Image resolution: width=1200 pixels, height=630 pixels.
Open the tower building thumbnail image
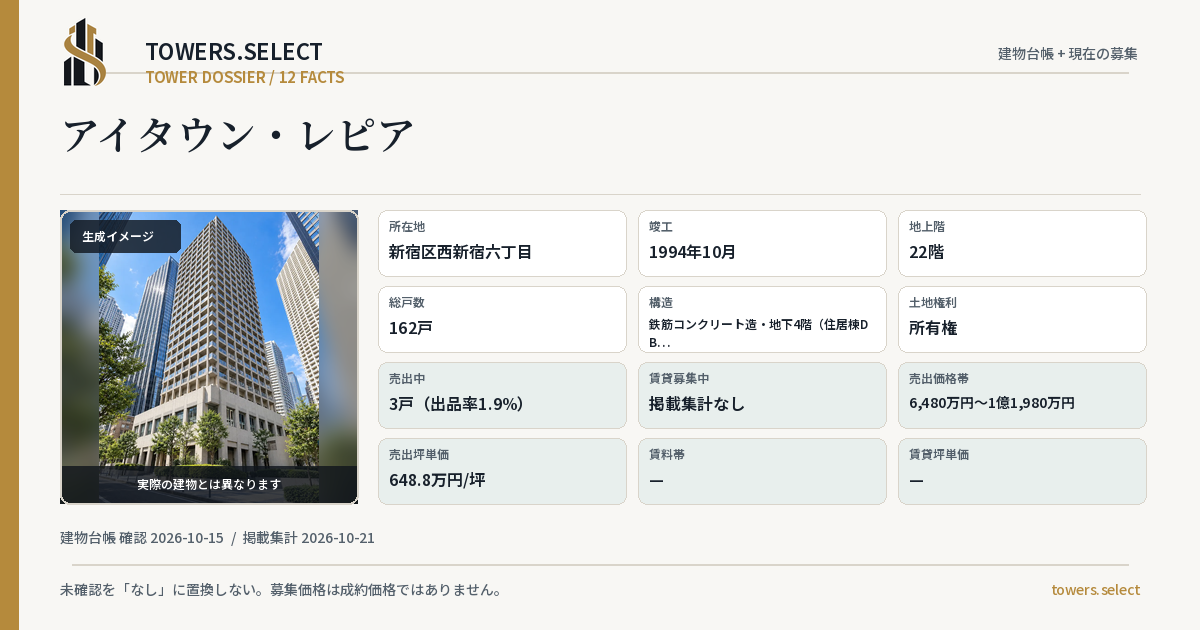[209, 357]
